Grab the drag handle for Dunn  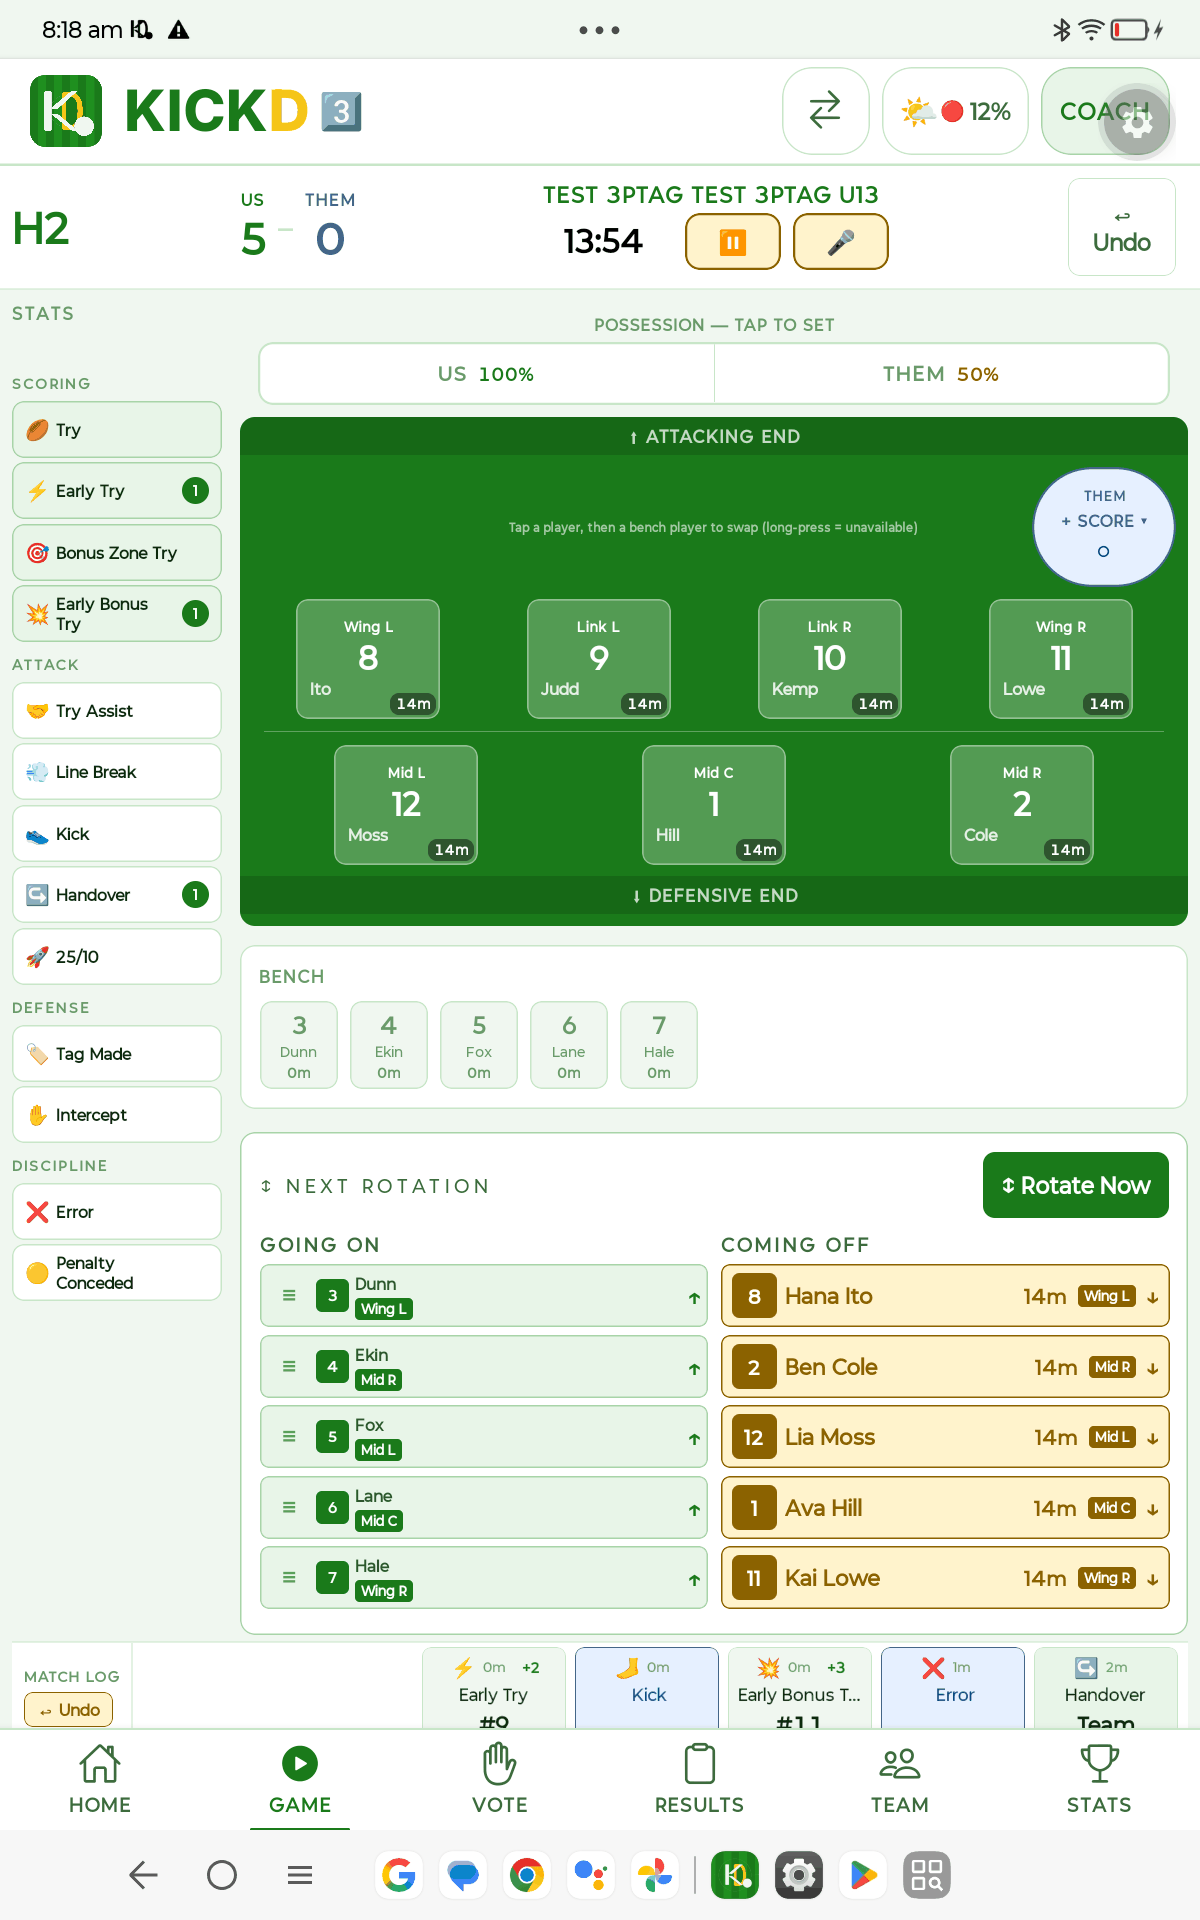click(x=289, y=1296)
